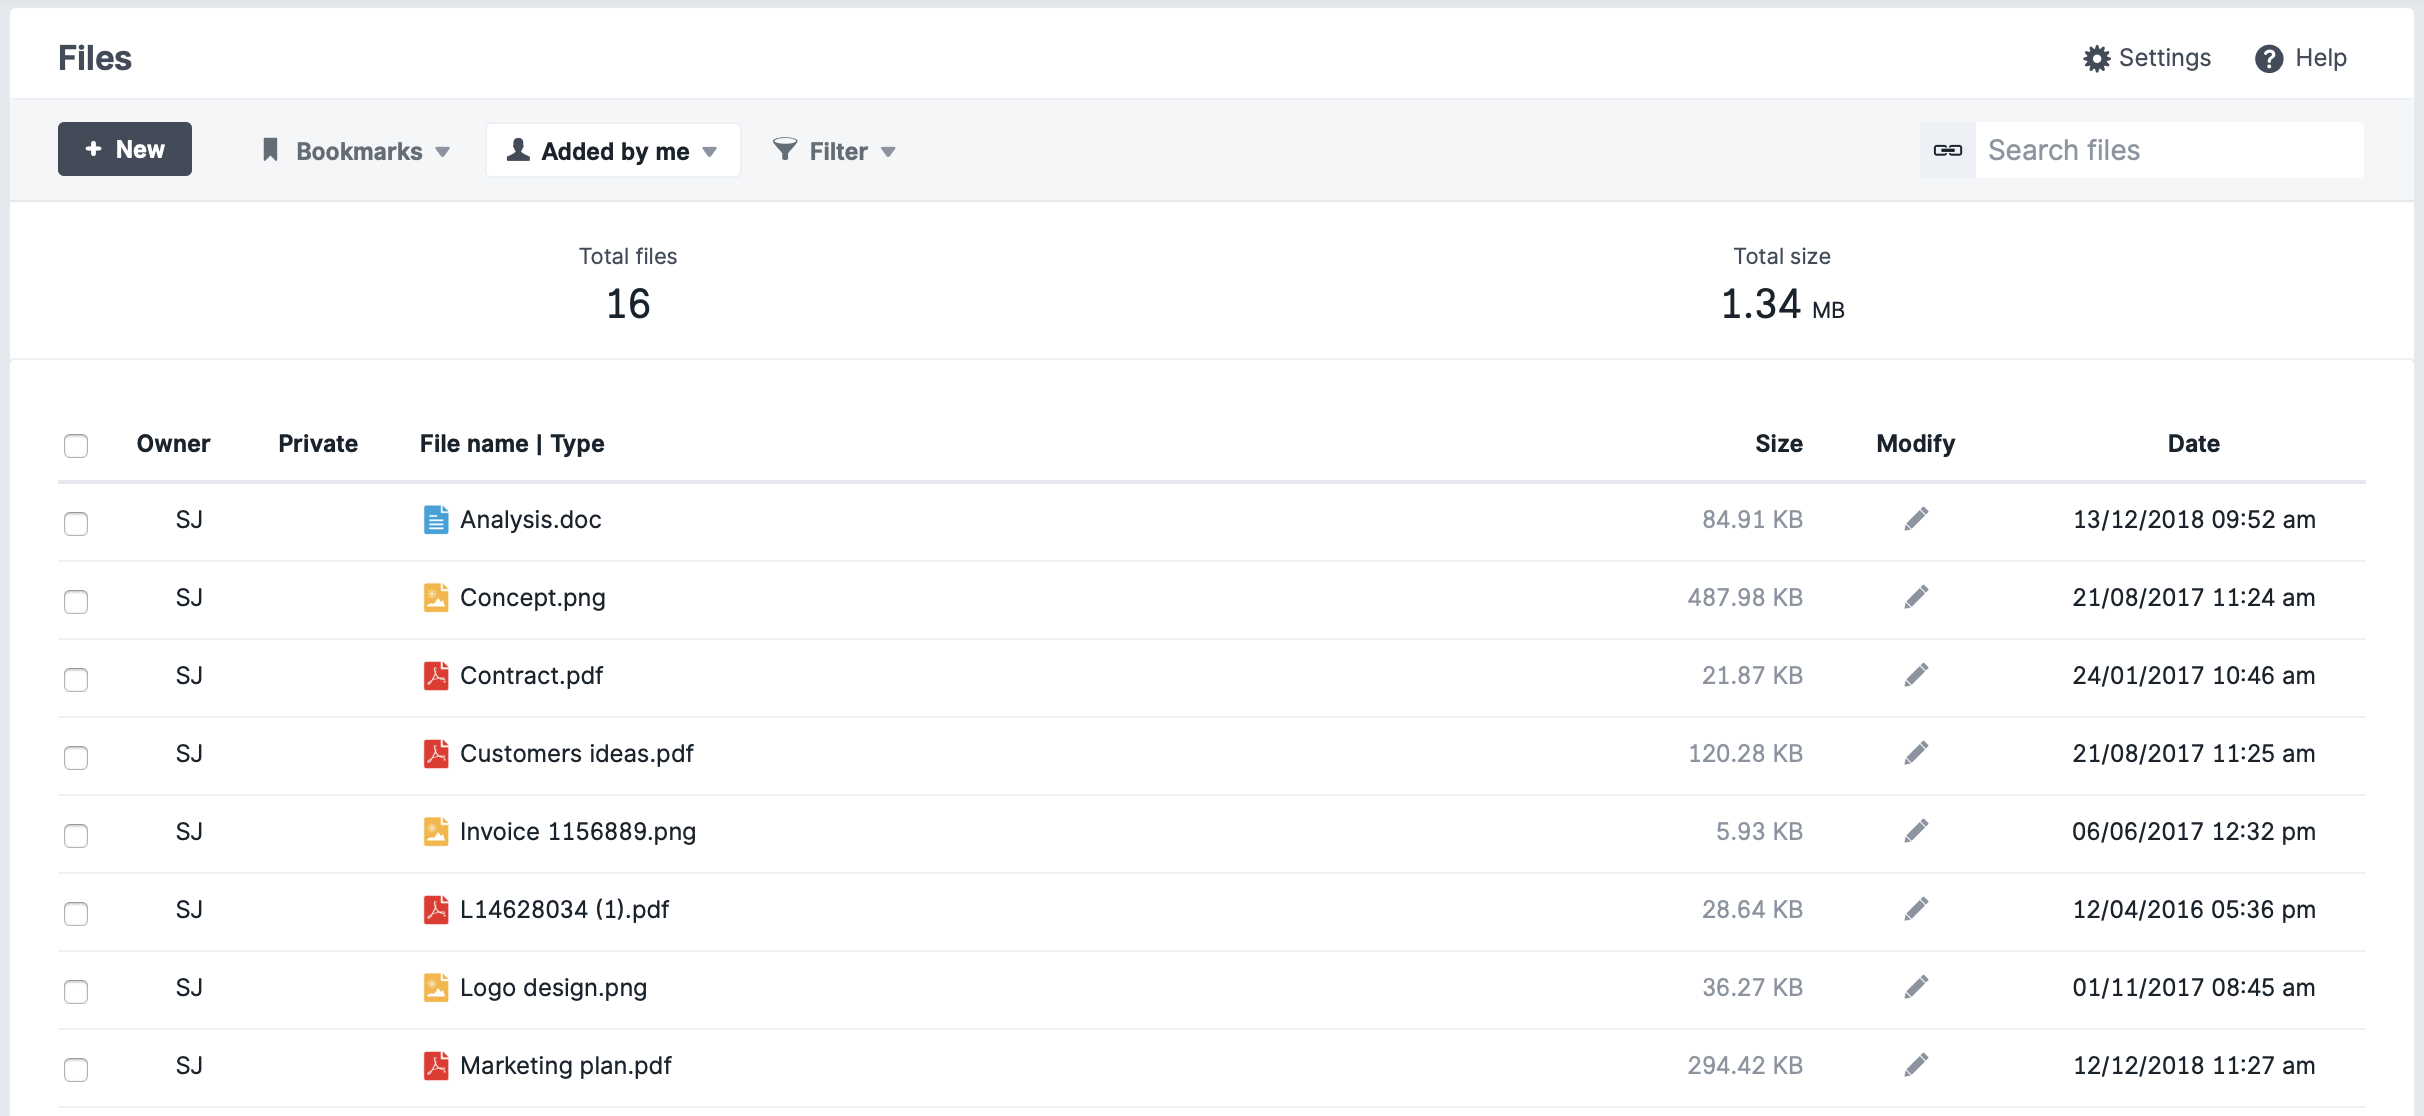The image size is (2424, 1116).
Task: Click the link icon beside the search box
Action: point(1948,150)
